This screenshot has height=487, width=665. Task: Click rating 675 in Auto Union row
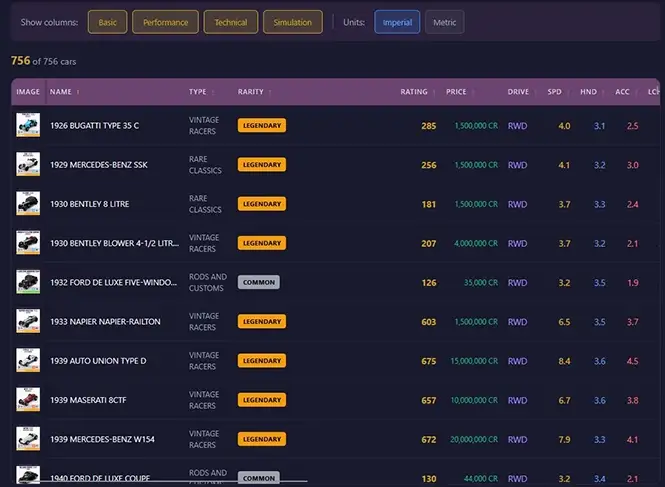[428, 361]
